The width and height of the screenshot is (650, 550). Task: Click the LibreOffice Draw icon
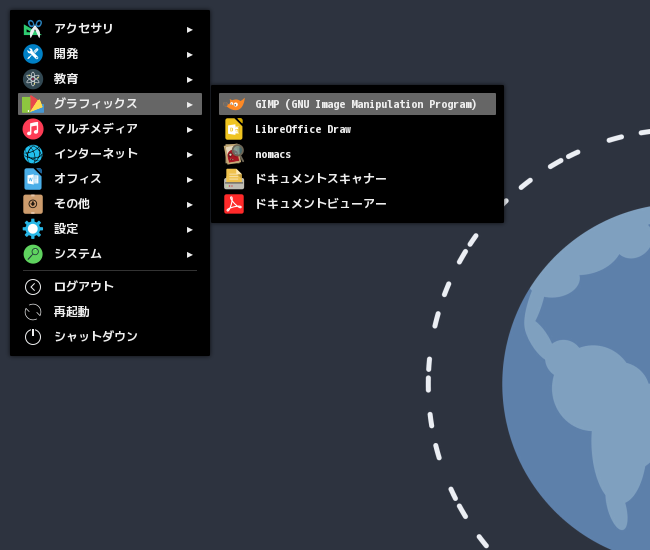(234, 129)
